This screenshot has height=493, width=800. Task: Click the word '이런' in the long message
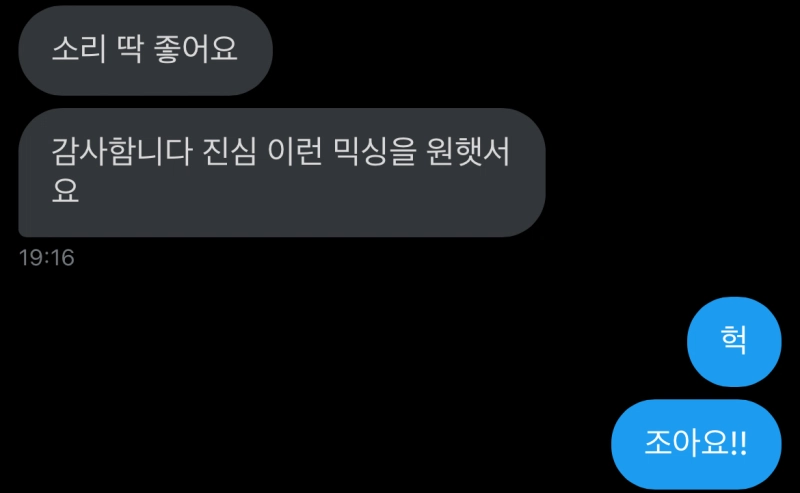[295, 152]
